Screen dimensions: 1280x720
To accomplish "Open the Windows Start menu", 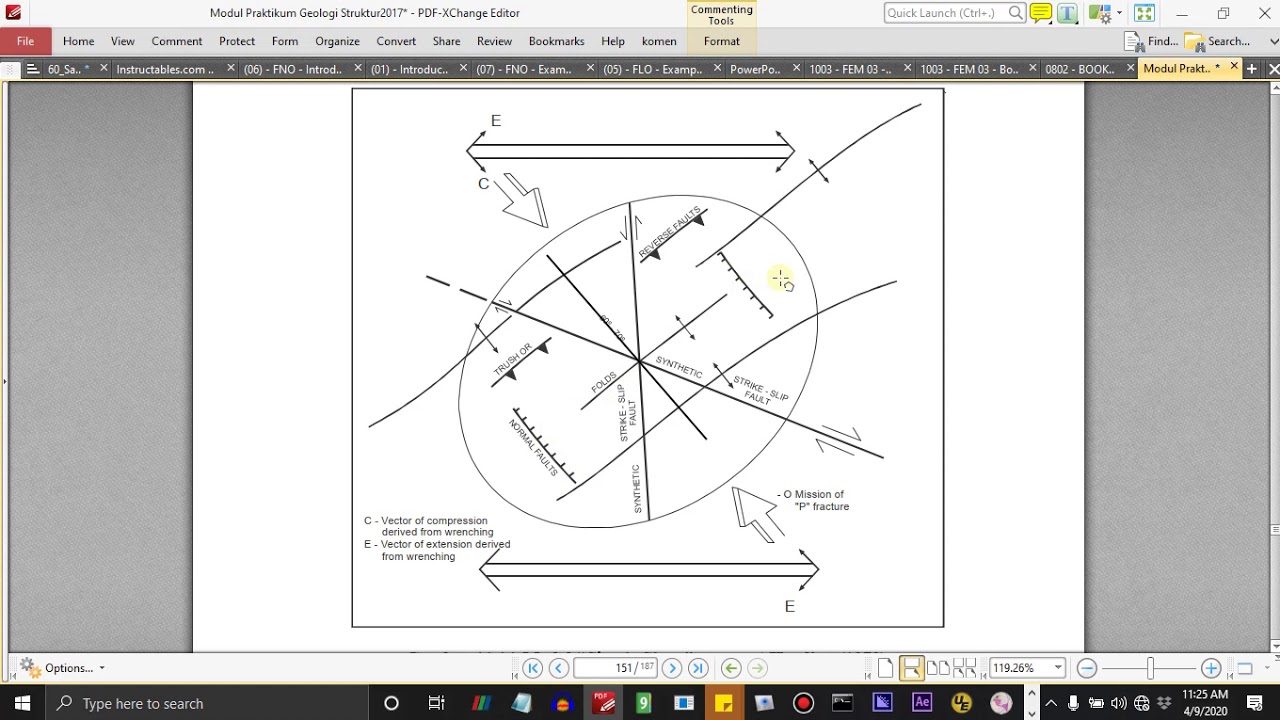I will click(23, 703).
